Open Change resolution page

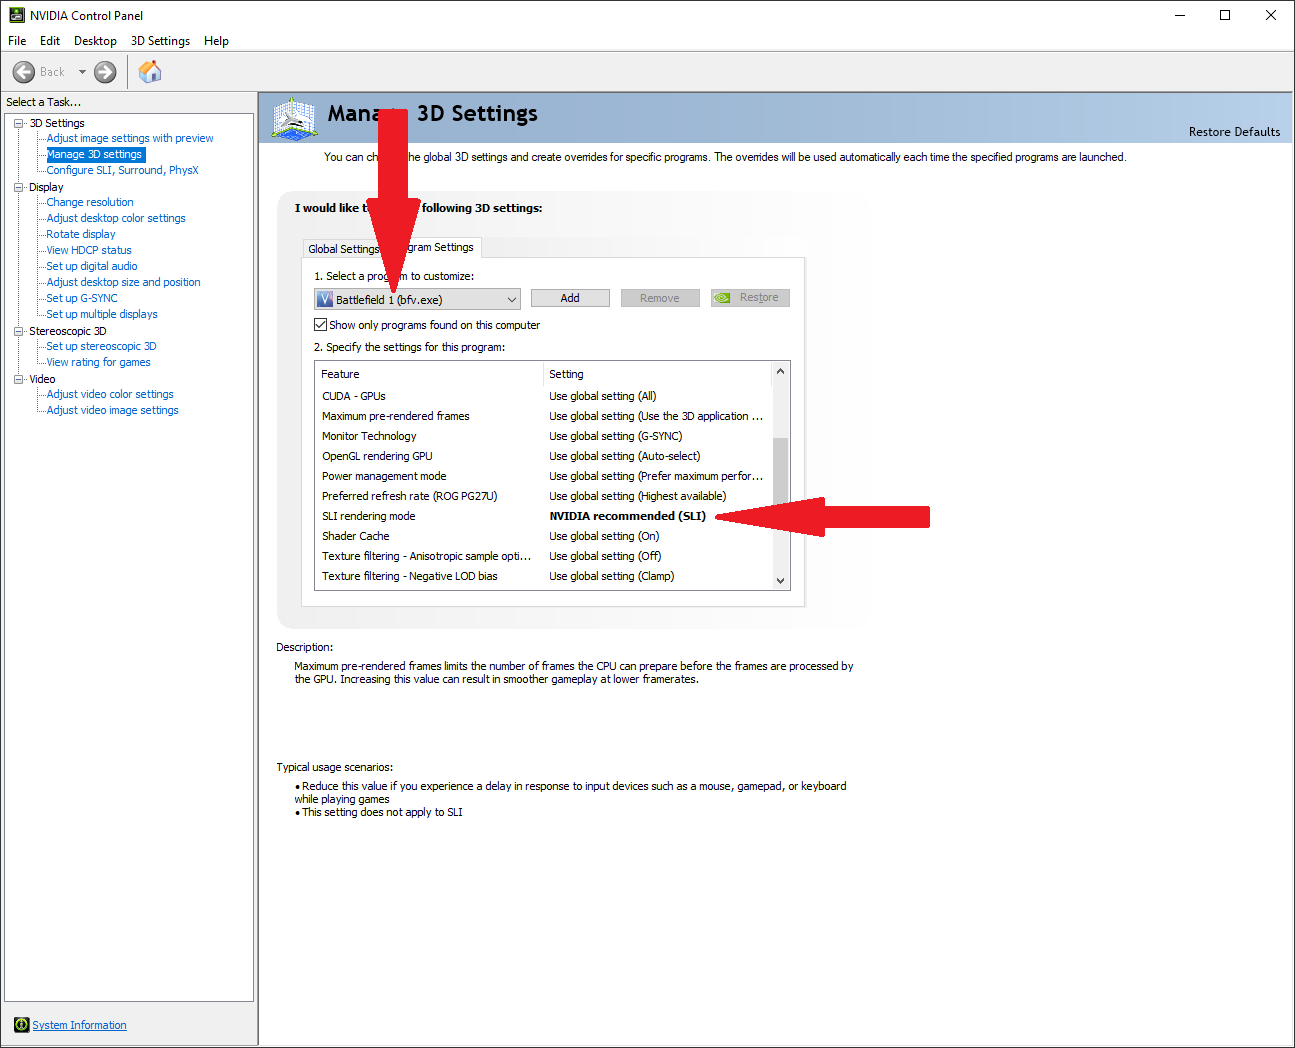tap(90, 202)
